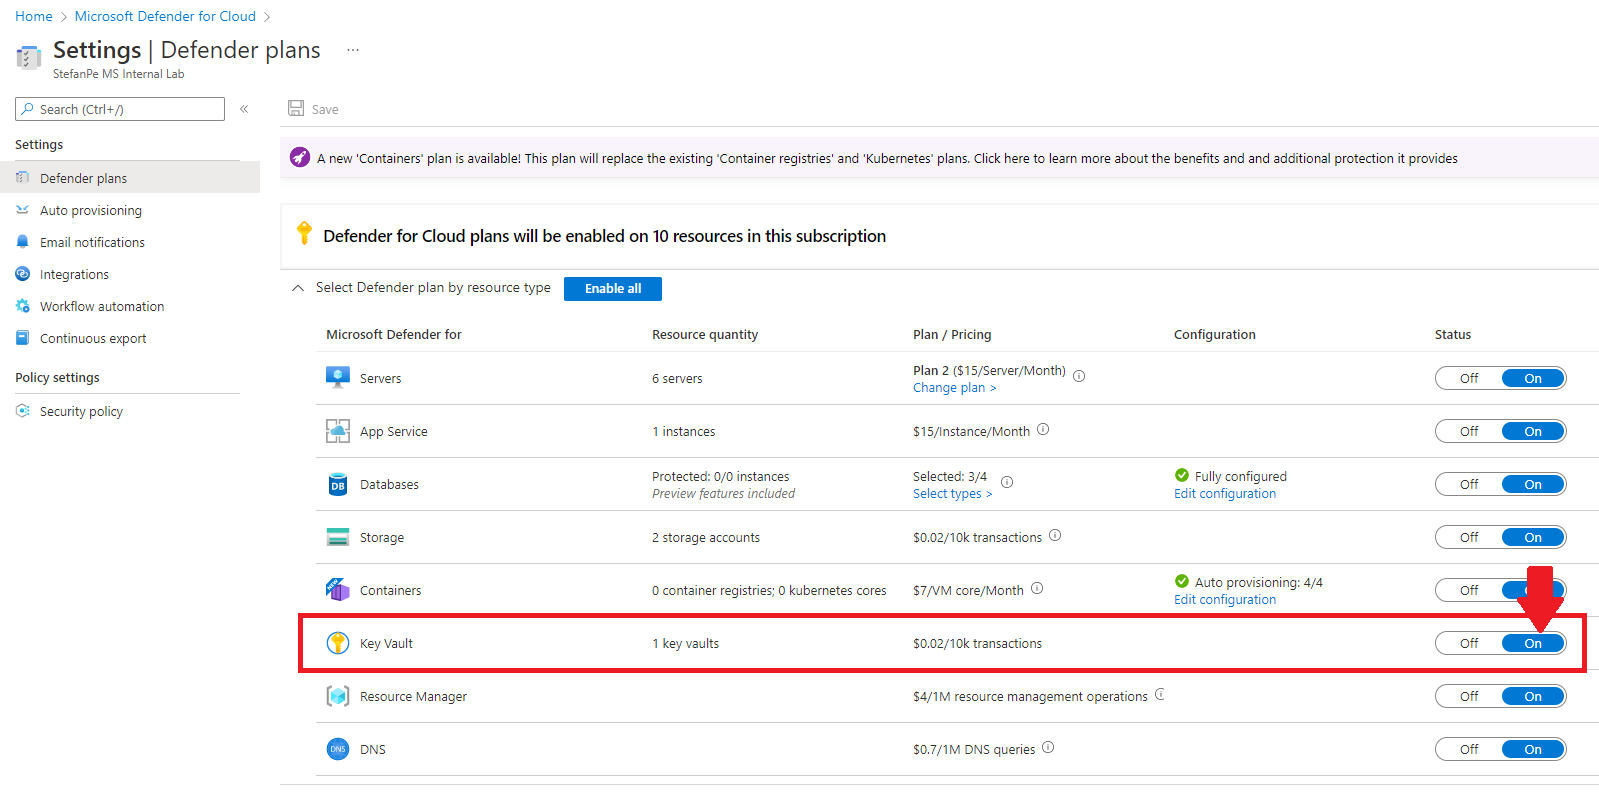Click the '1 key vaults' quantity cell
Screen dimensions: 1599x800
685,644
